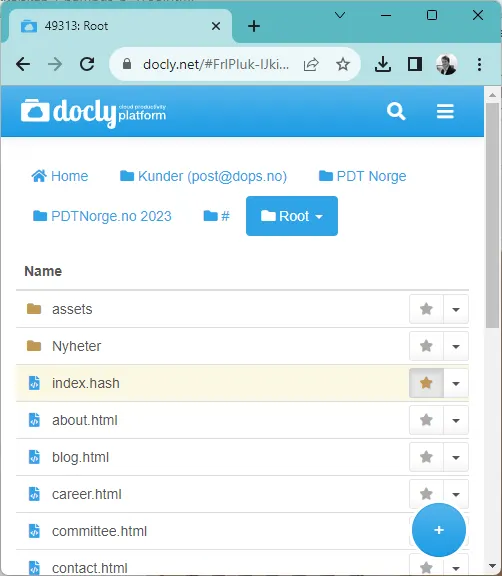Open dropdown arrow for blog.html
This screenshot has width=502, height=576.
(456, 457)
